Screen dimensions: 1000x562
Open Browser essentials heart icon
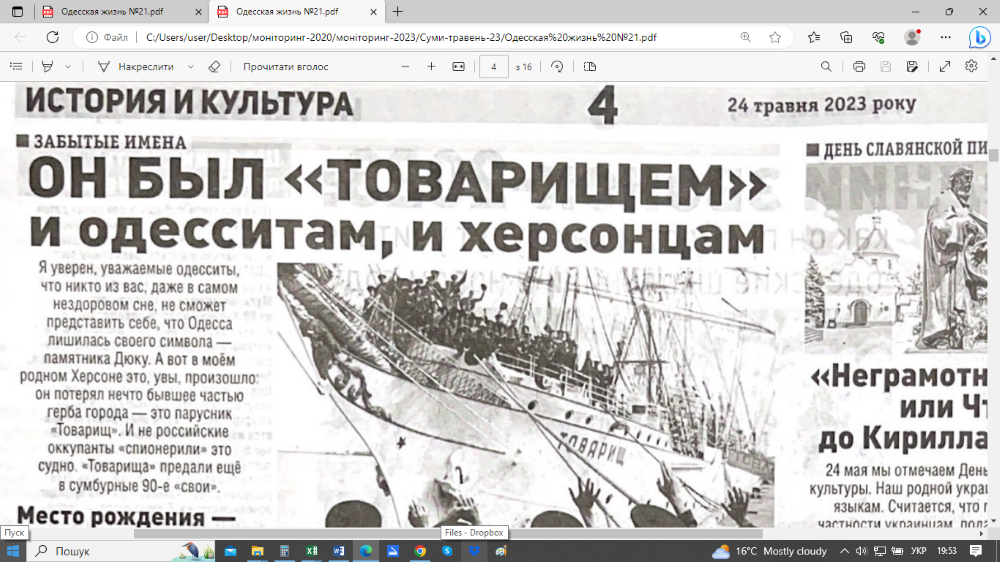[878, 37]
